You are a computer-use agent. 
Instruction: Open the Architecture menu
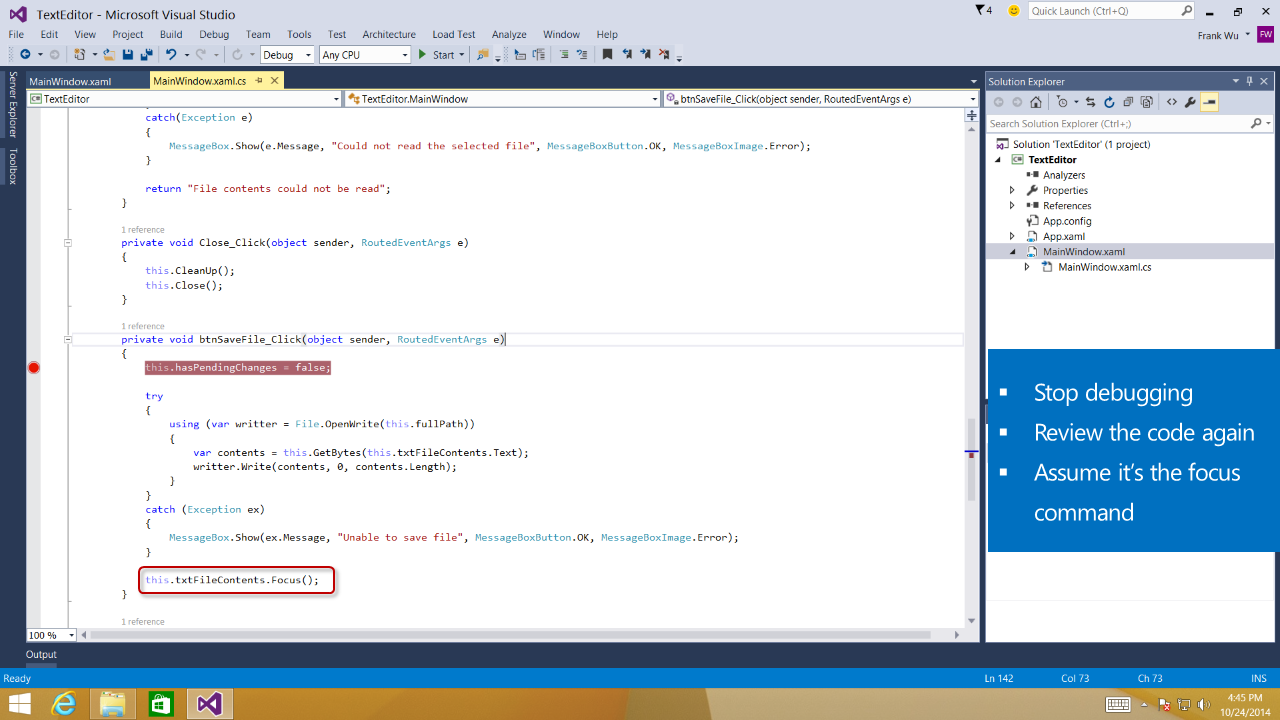click(x=389, y=34)
